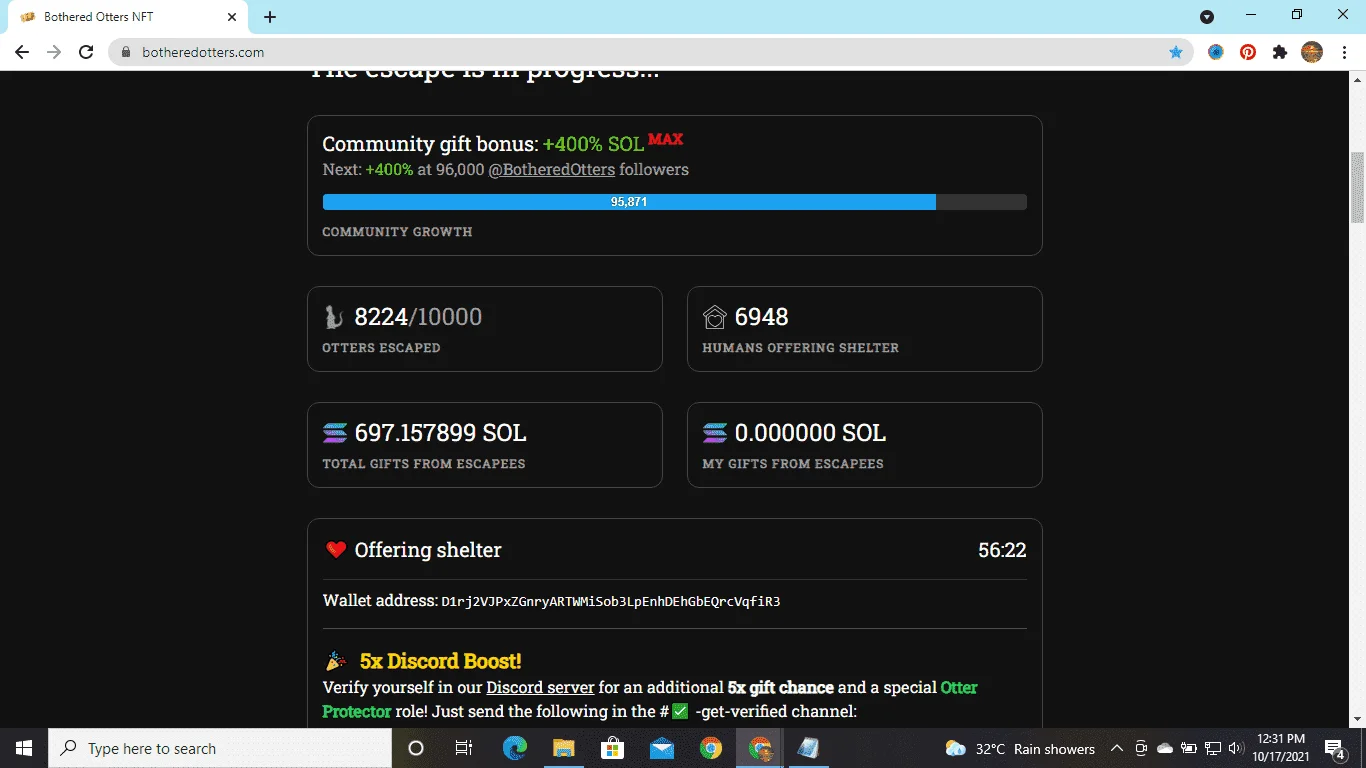
Task: Click the green Otter Protector role text
Action: tap(650, 700)
